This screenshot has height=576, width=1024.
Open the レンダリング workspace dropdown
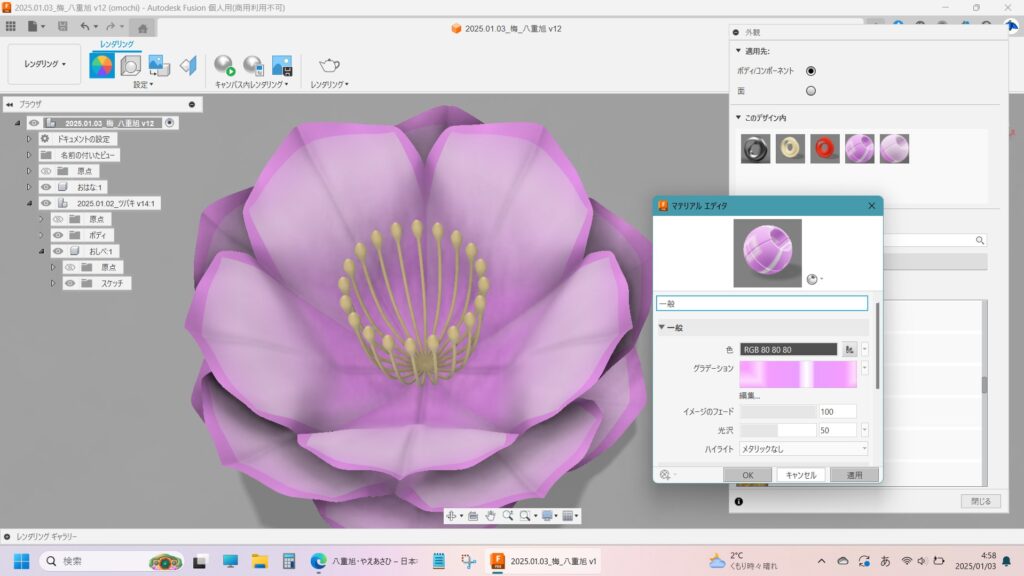tap(45, 64)
